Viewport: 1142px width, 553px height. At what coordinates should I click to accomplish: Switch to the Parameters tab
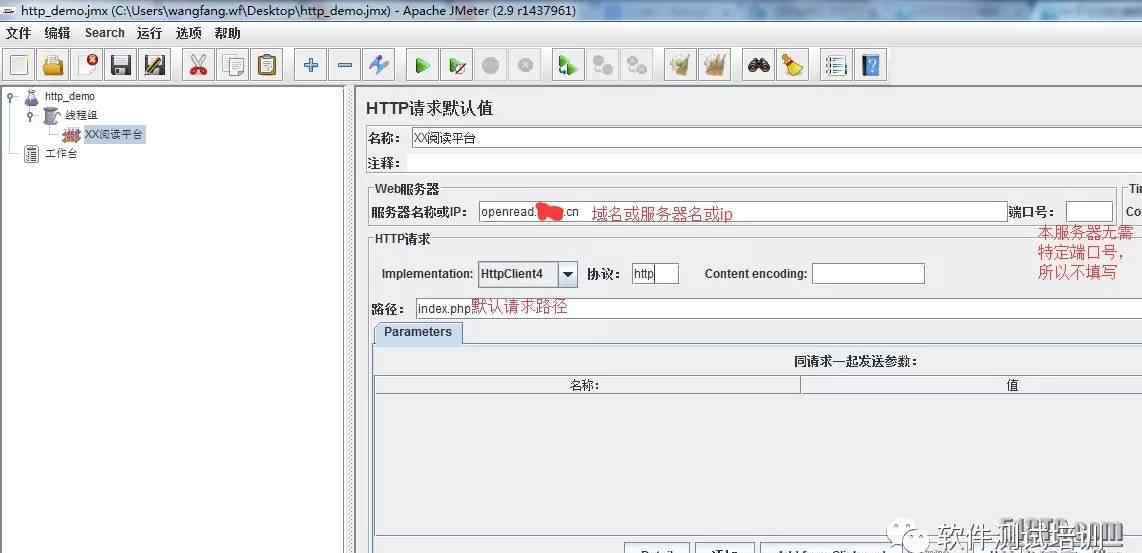[418, 332]
